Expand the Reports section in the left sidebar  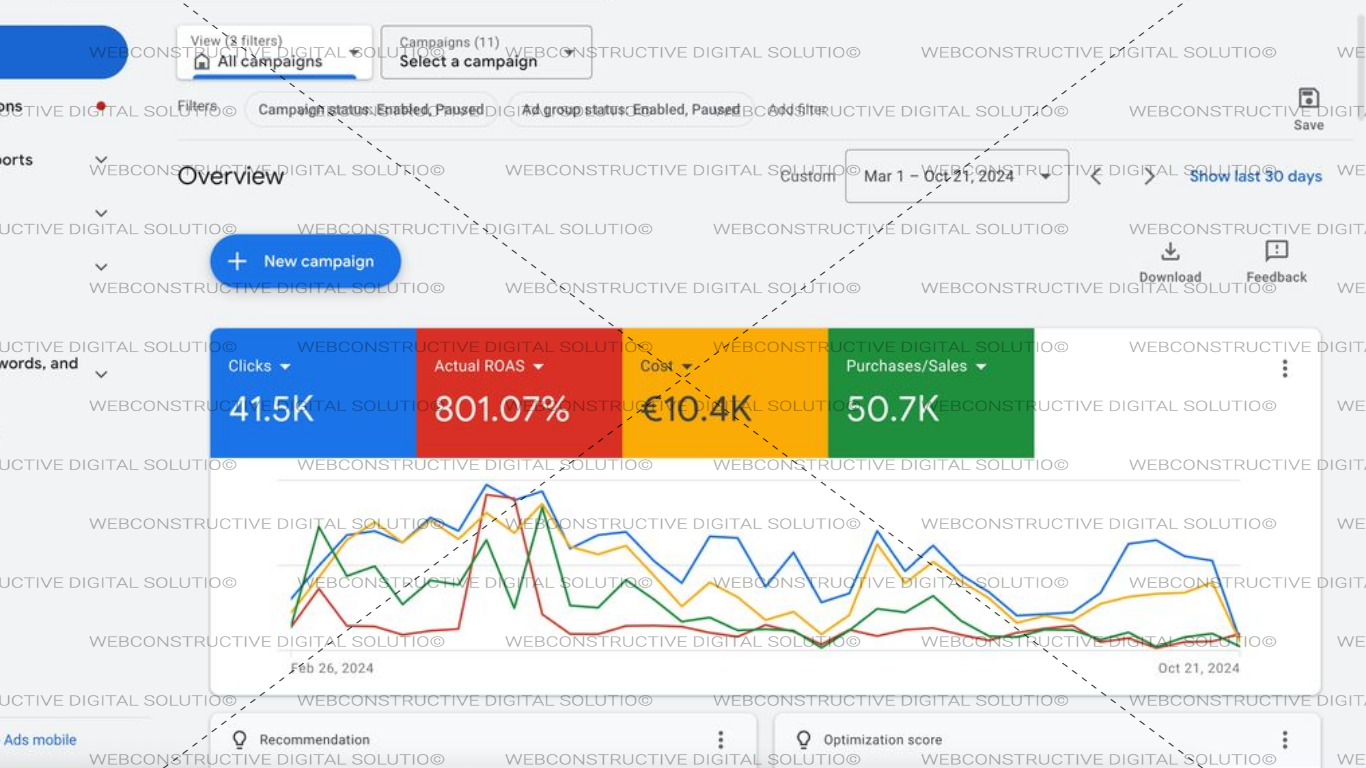[x=99, y=159]
